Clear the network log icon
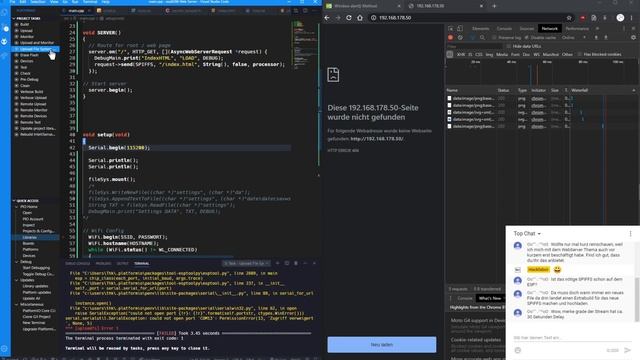The height and width of the screenshot is (360, 640). (x=460, y=38)
